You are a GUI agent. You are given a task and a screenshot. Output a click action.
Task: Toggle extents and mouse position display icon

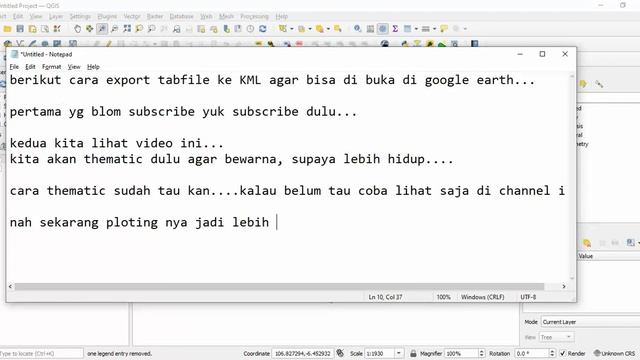coord(340,353)
